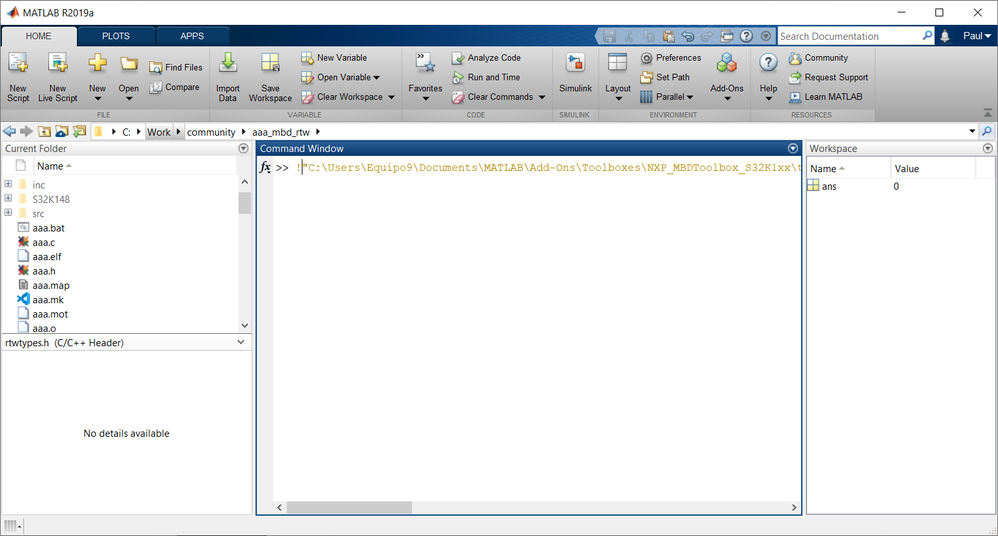
Task: Click Save Workspace
Action: [270, 78]
